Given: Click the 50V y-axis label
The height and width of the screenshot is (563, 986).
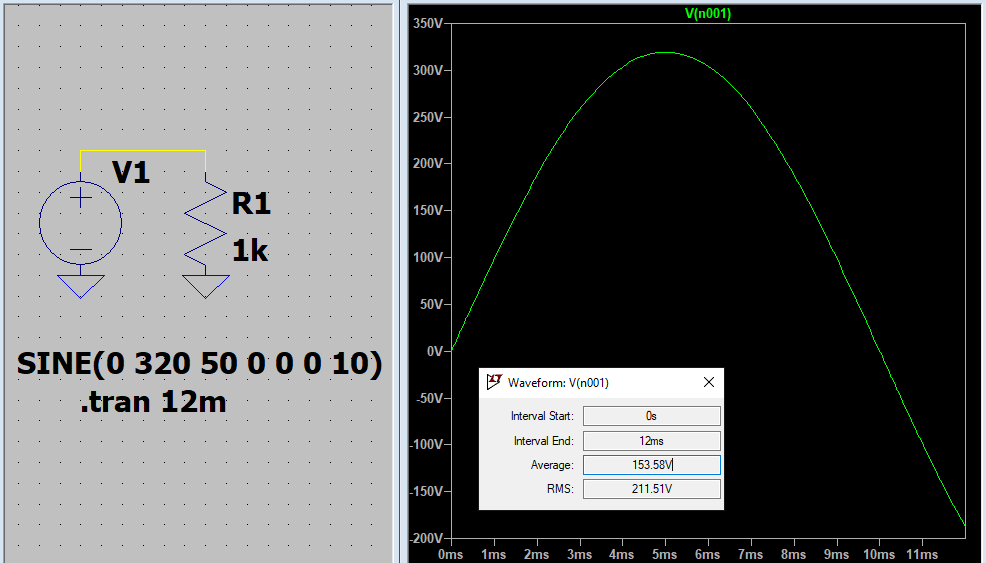Looking at the screenshot, I should click(x=432, y=304).
